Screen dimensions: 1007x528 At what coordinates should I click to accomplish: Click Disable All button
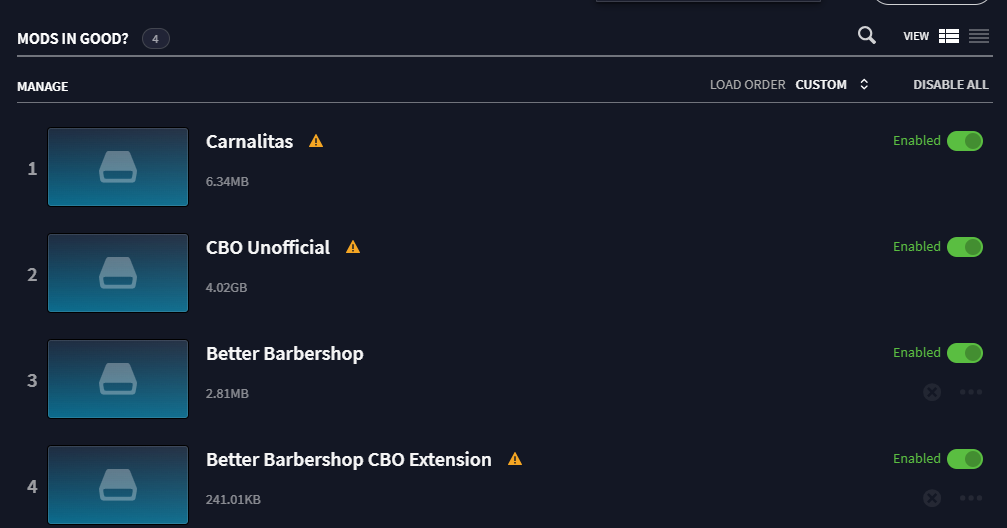click(x=950, y=85)
